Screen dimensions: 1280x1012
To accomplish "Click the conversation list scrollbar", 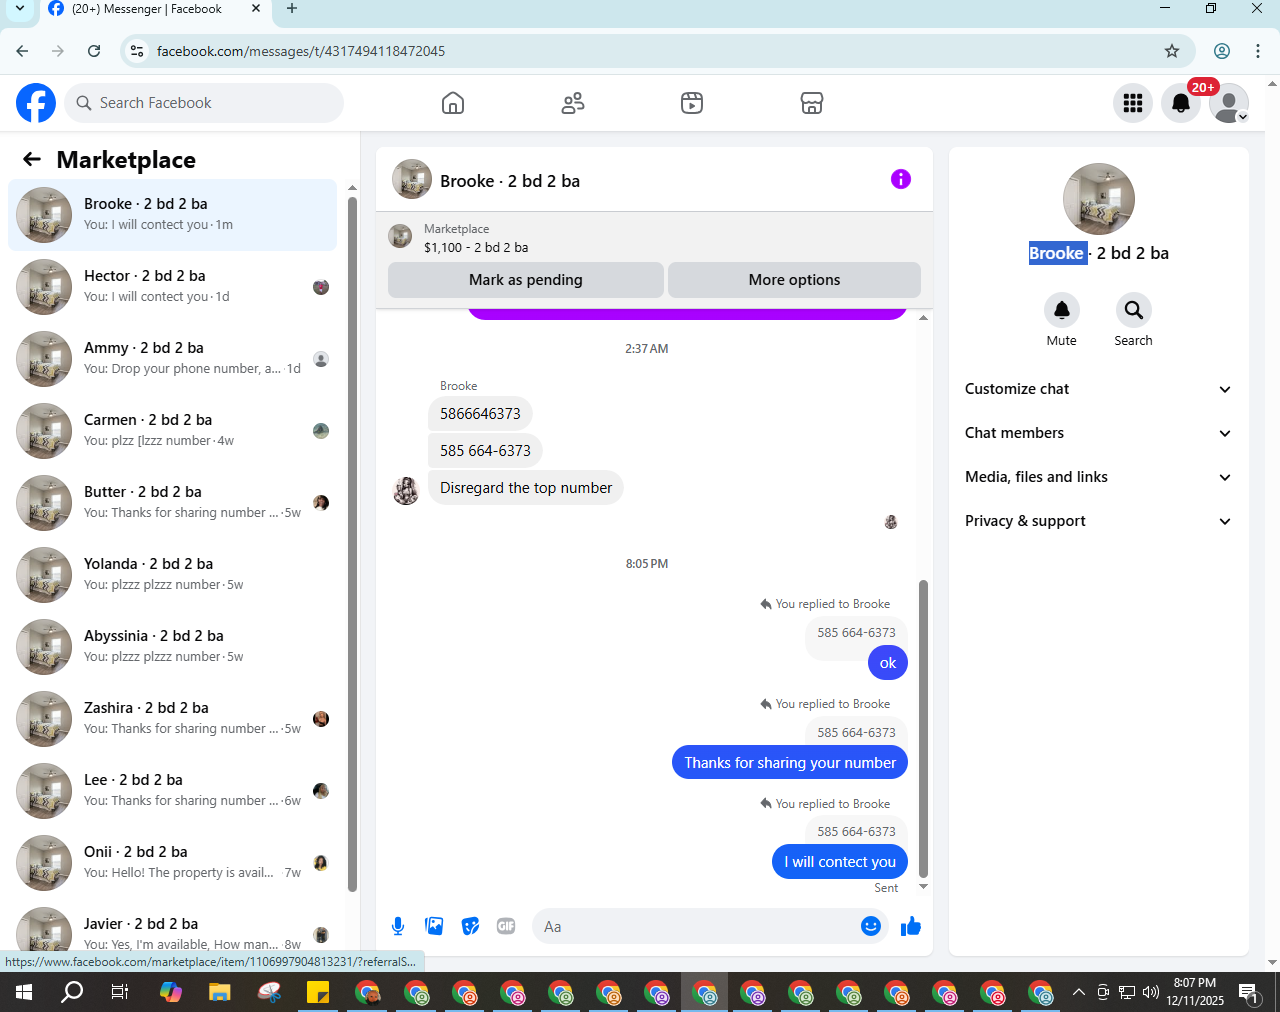I will [352, 543].
